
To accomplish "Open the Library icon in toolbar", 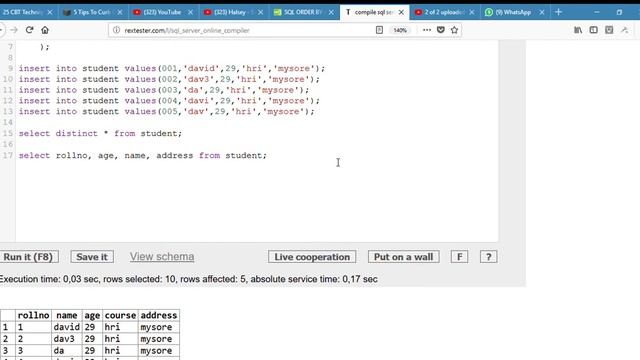I will tap(578, 30).
